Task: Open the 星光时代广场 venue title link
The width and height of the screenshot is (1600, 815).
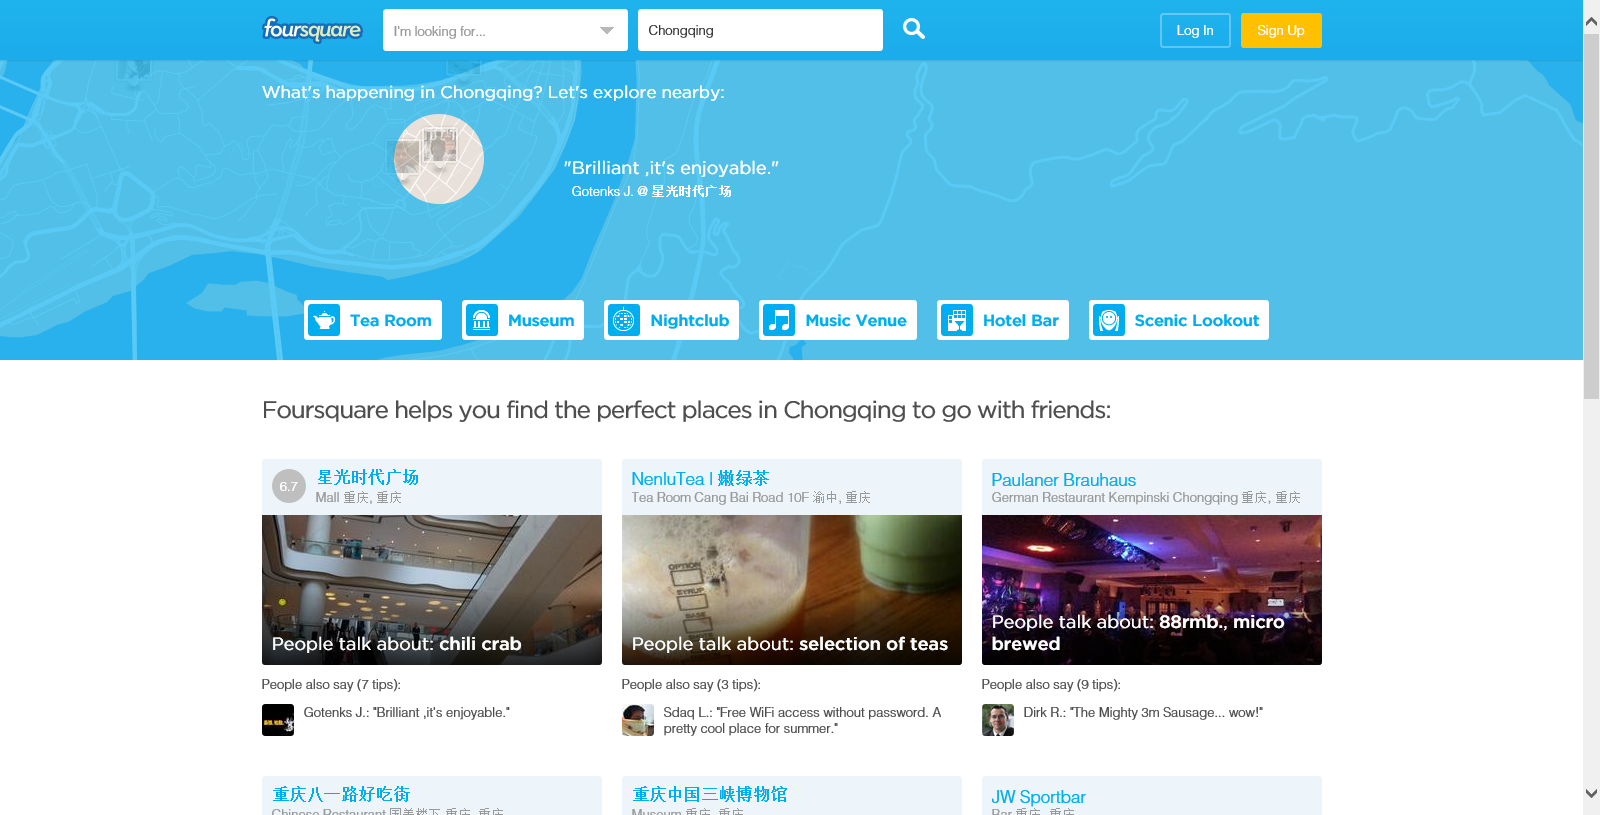Action: coord(368,477)
